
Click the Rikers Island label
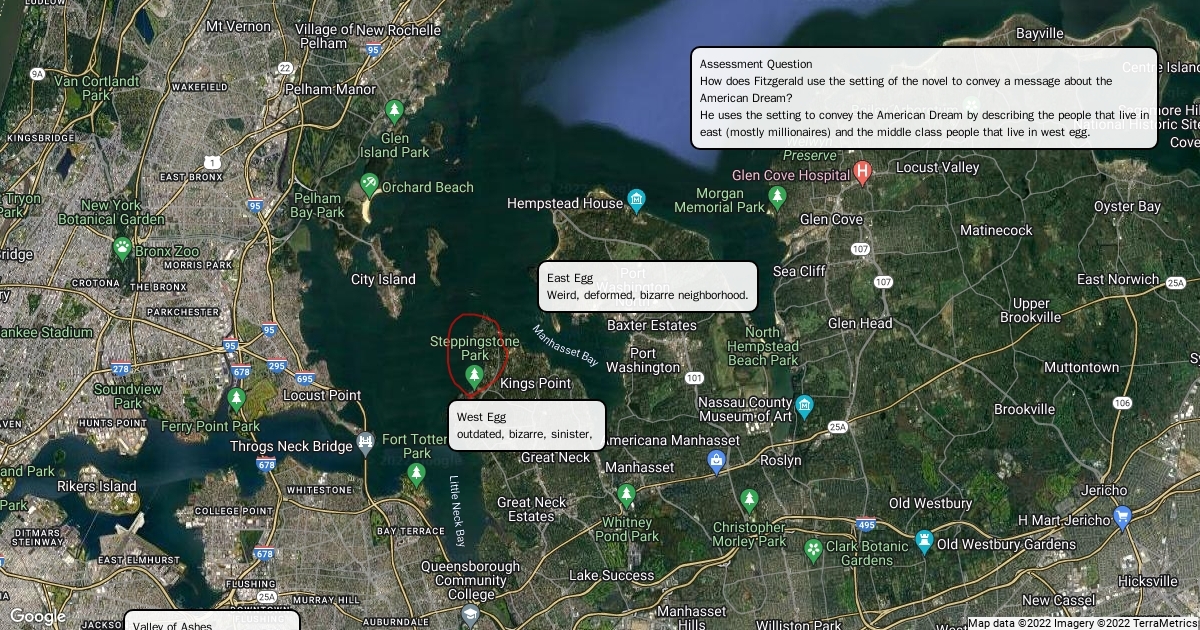tap(97, 486)
